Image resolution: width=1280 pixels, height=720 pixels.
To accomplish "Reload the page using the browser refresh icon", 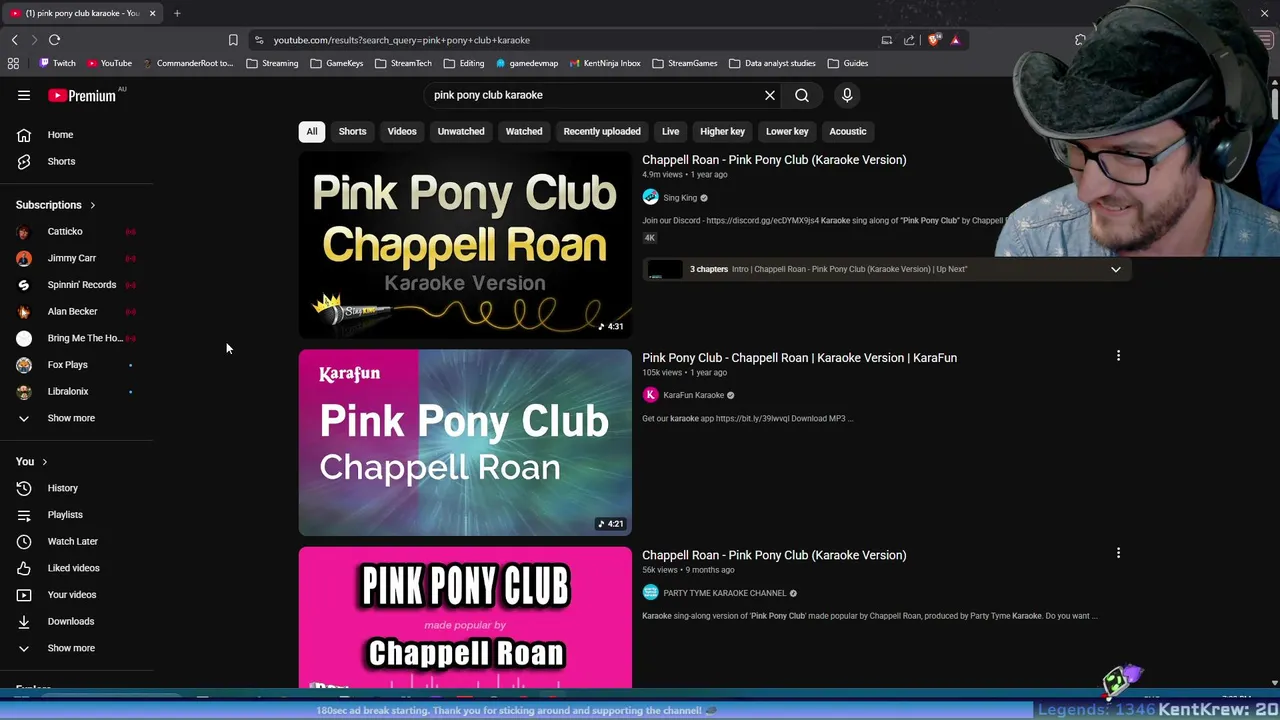I will [54, 40].
